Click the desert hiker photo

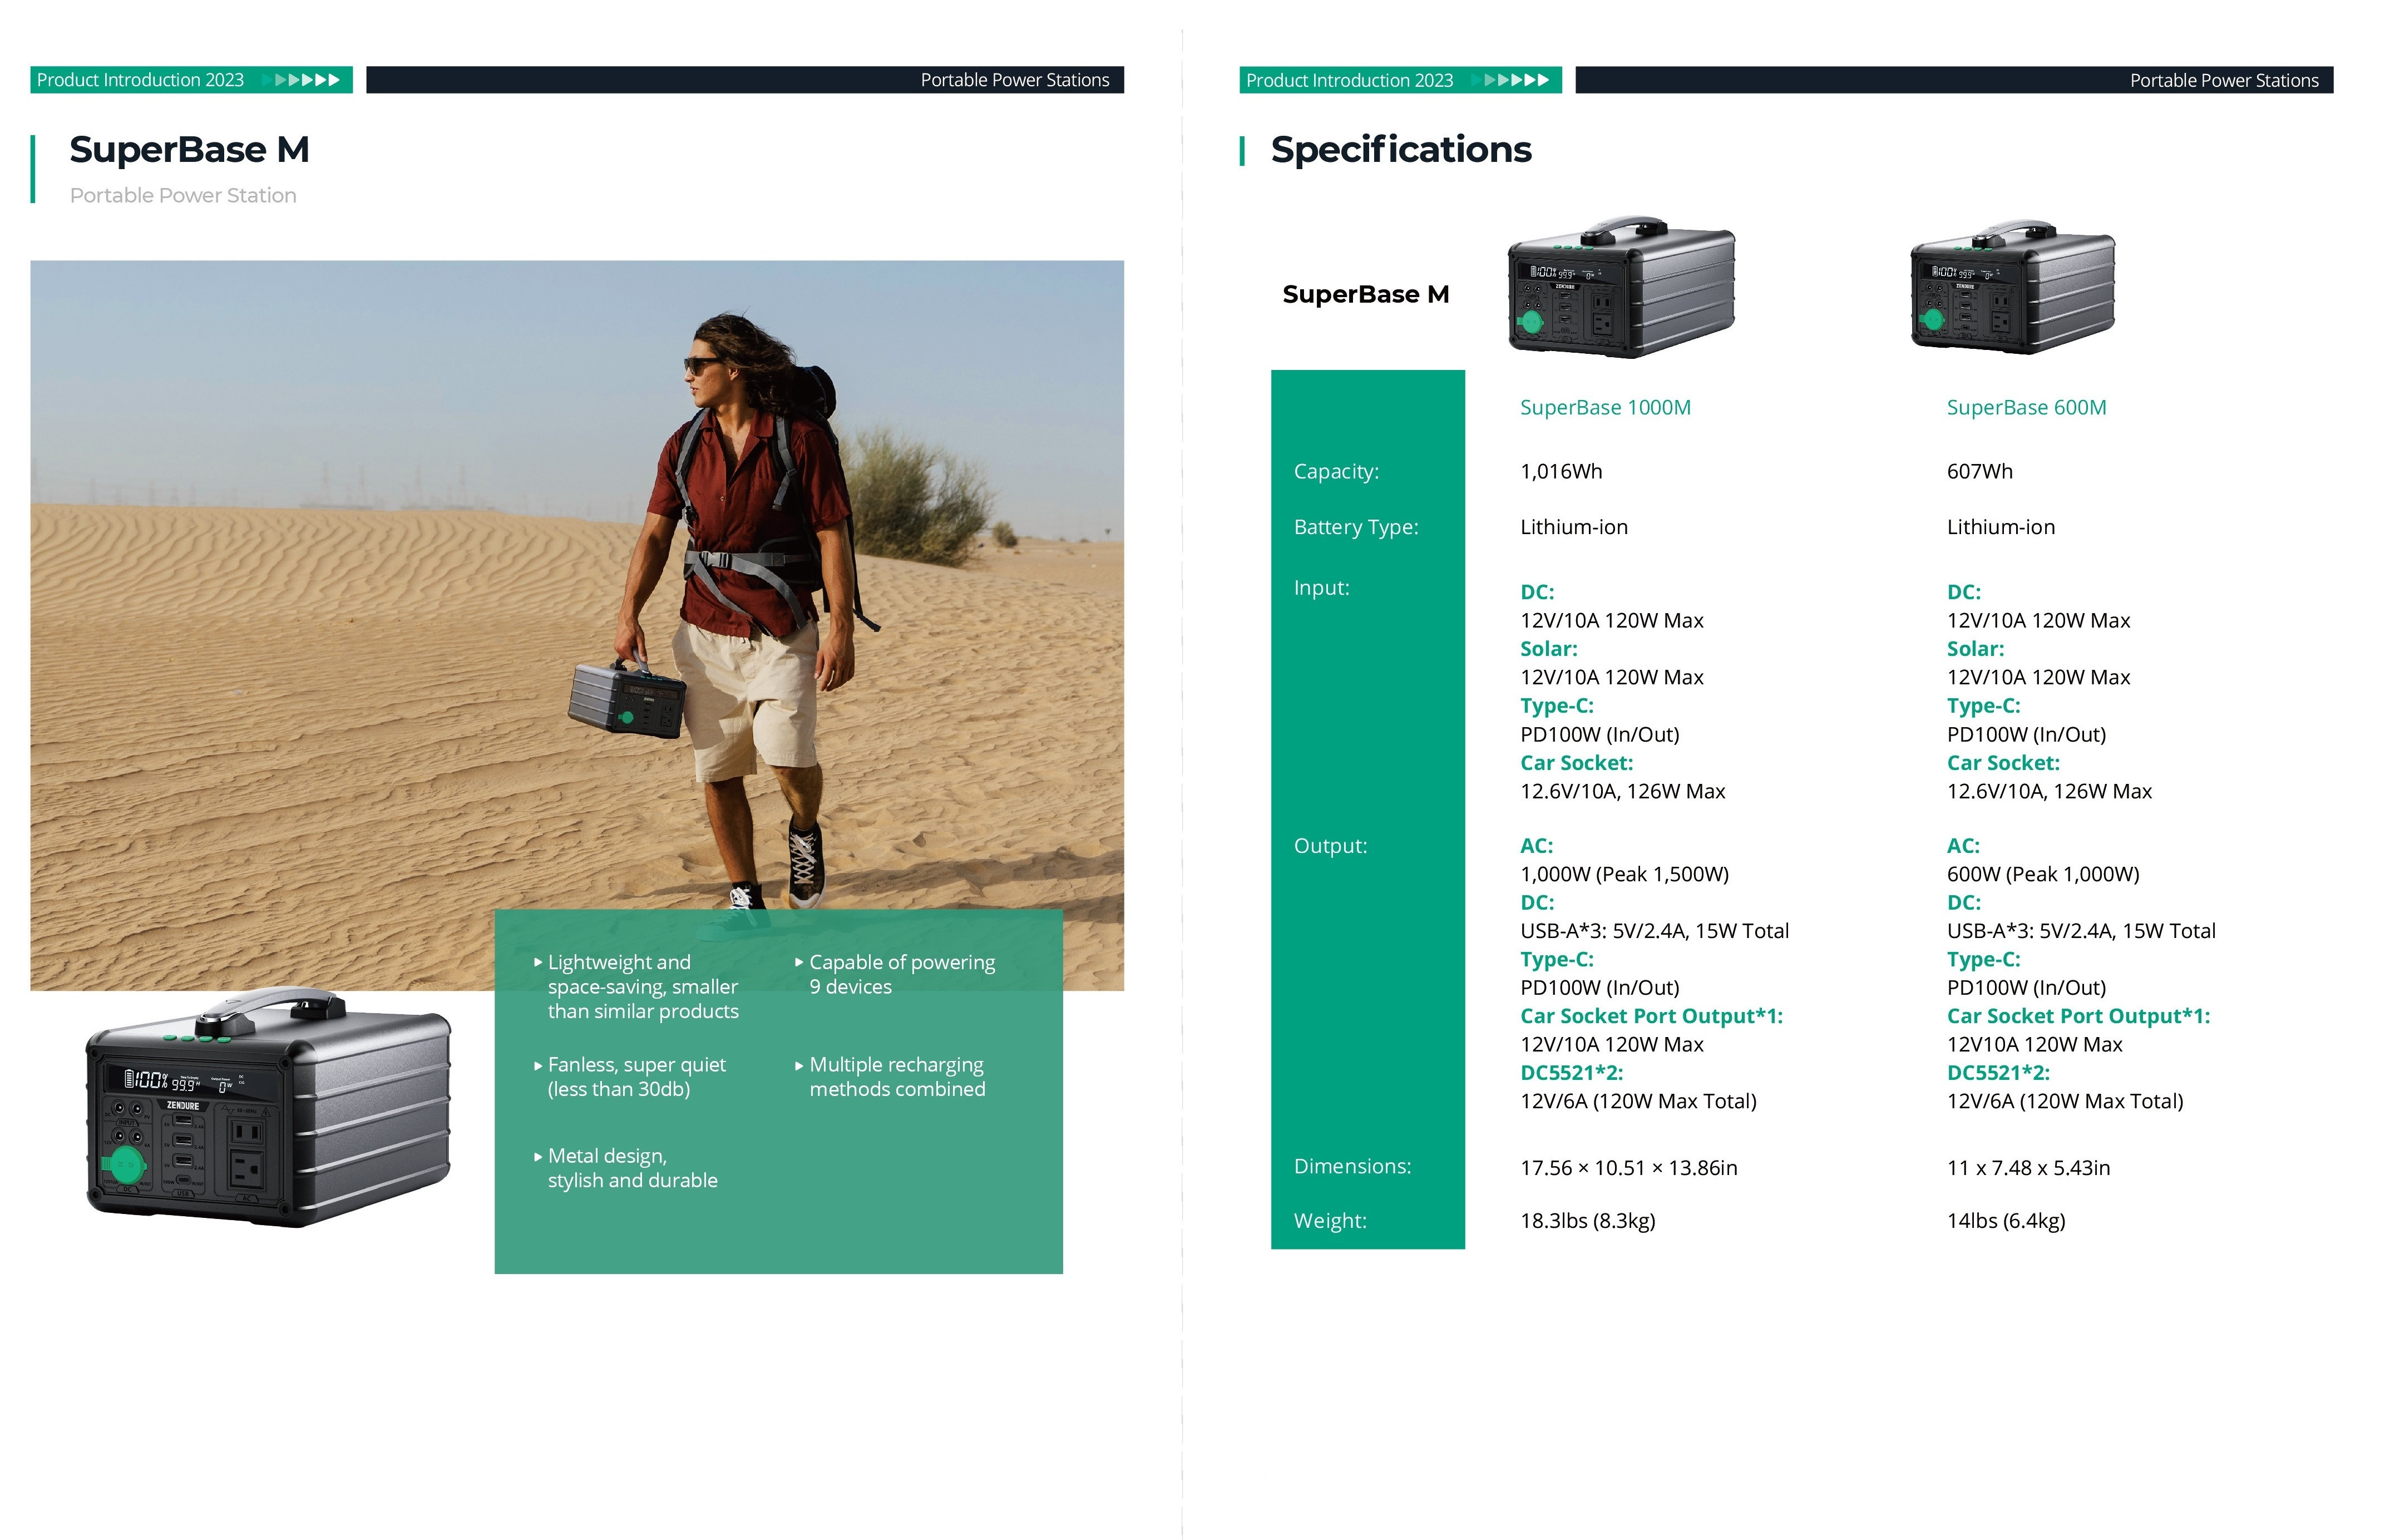point(577,625)
